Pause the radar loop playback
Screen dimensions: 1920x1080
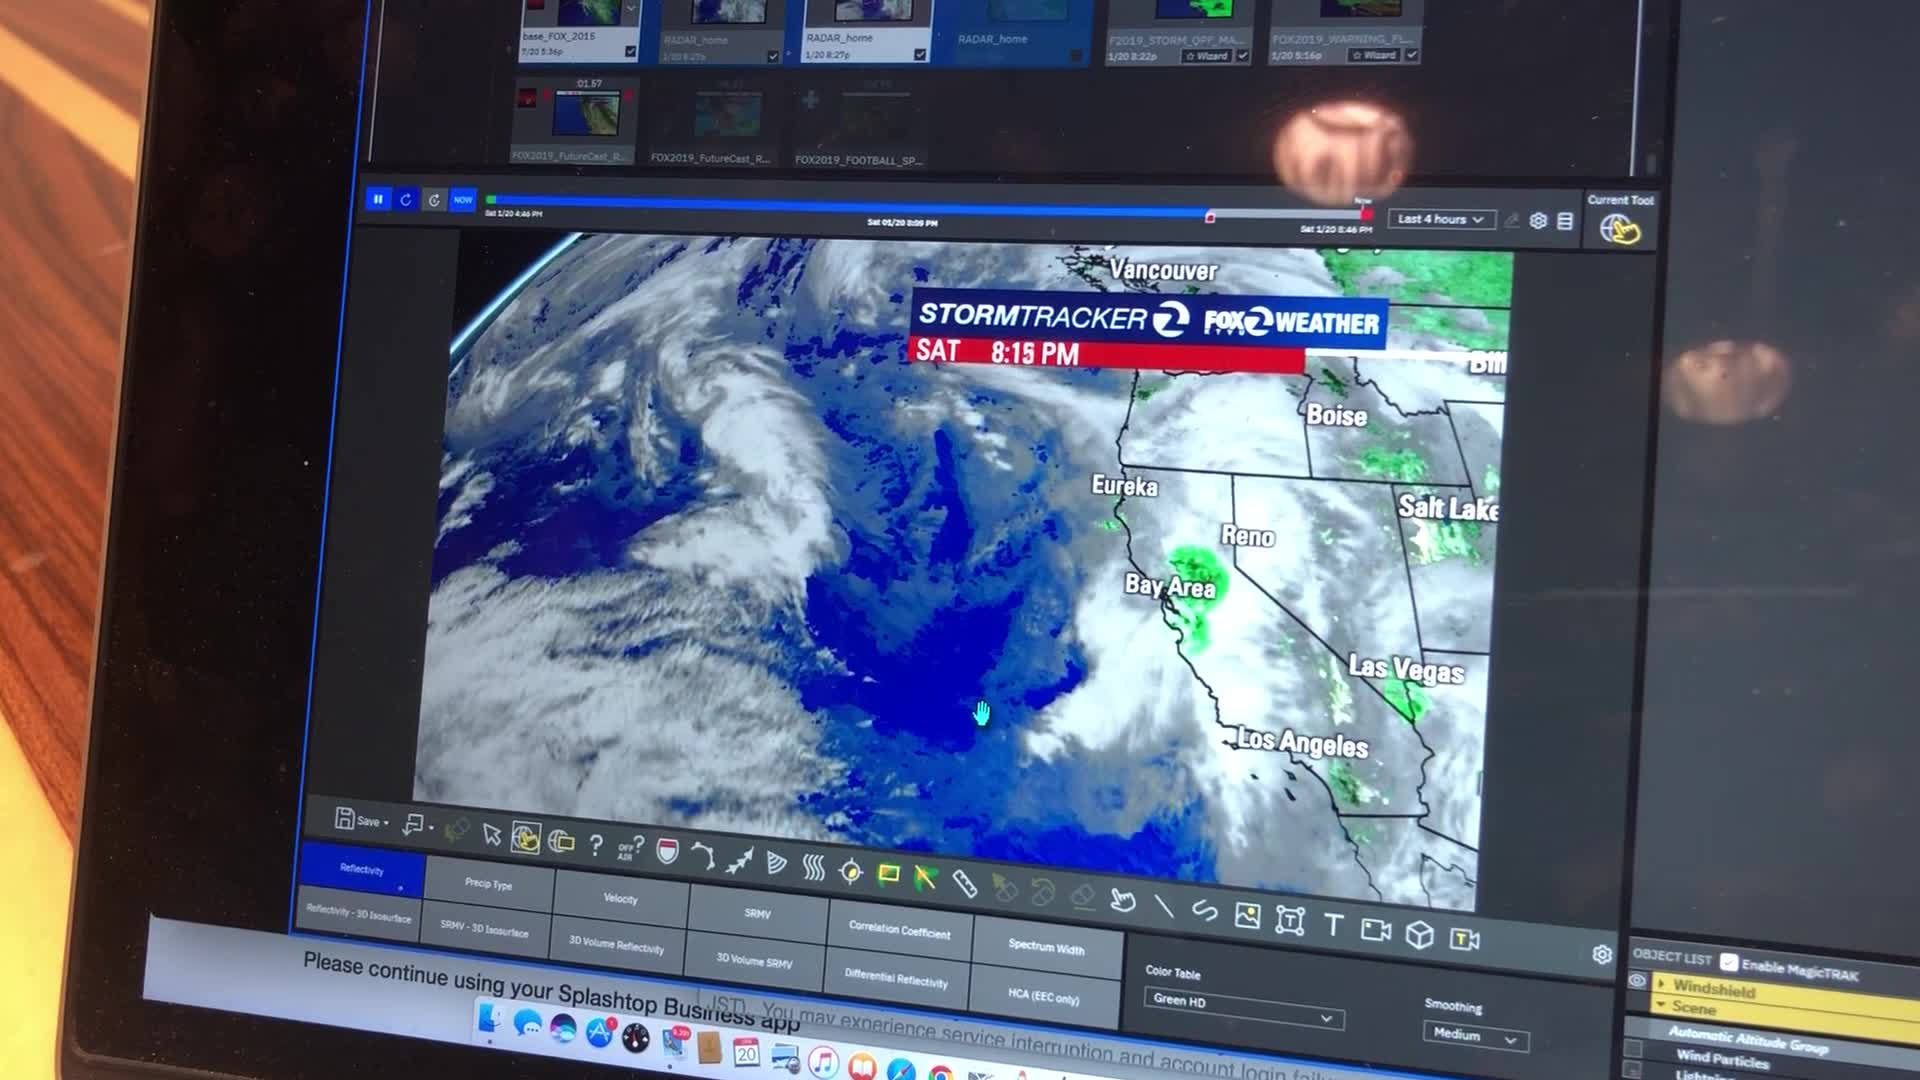click(x=378, y=199)
